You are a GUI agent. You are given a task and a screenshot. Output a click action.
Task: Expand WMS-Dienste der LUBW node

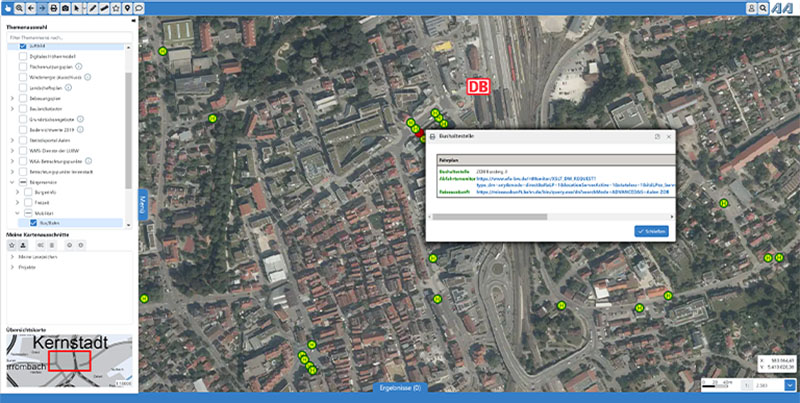[x=12, y=150]
